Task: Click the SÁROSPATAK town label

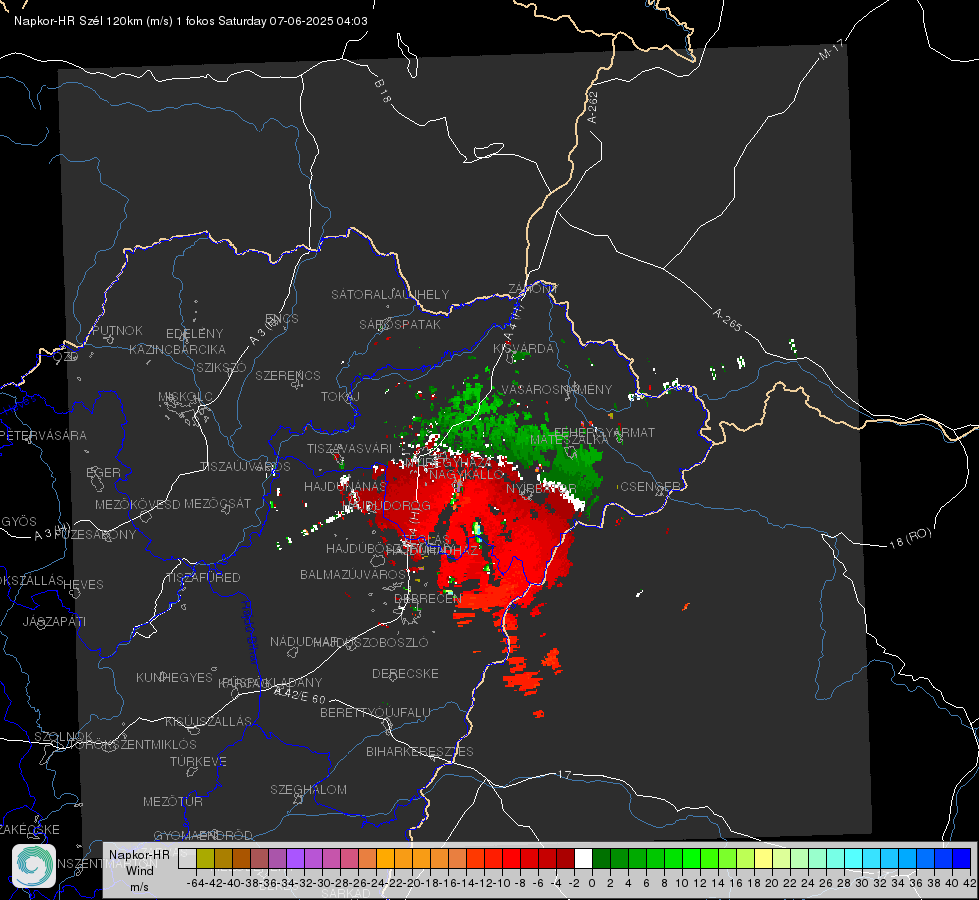Action: [400, 324]
